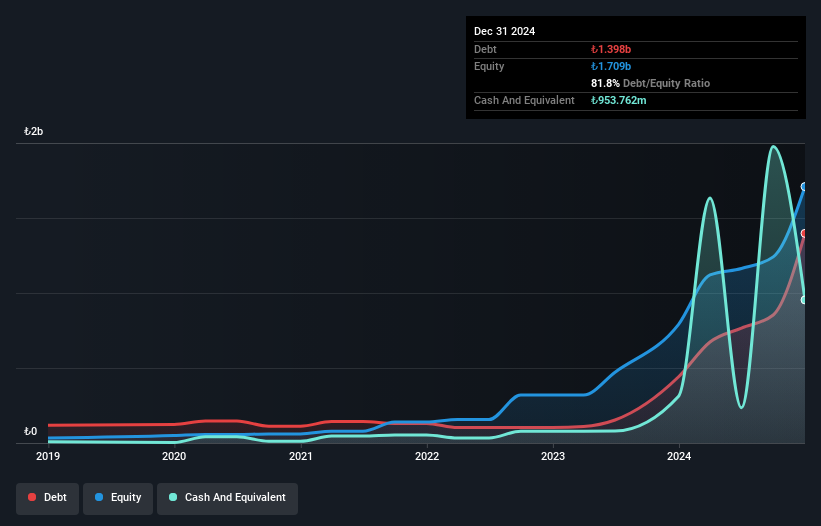Click the 81.8% Debt/Equity Ratio text
Viewport: 821px width, 526px height.
point(650,83)
